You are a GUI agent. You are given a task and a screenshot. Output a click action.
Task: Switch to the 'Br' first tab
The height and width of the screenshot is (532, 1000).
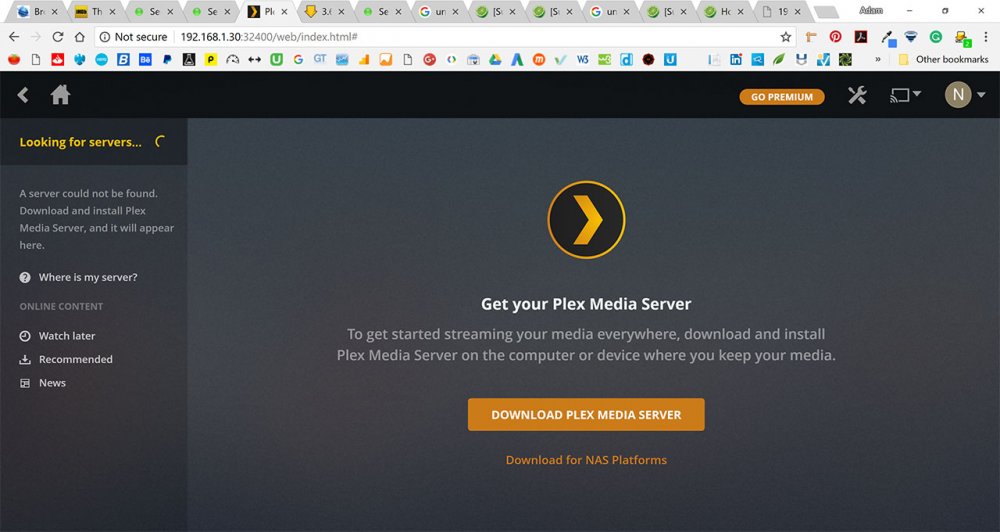click(38, 11)
